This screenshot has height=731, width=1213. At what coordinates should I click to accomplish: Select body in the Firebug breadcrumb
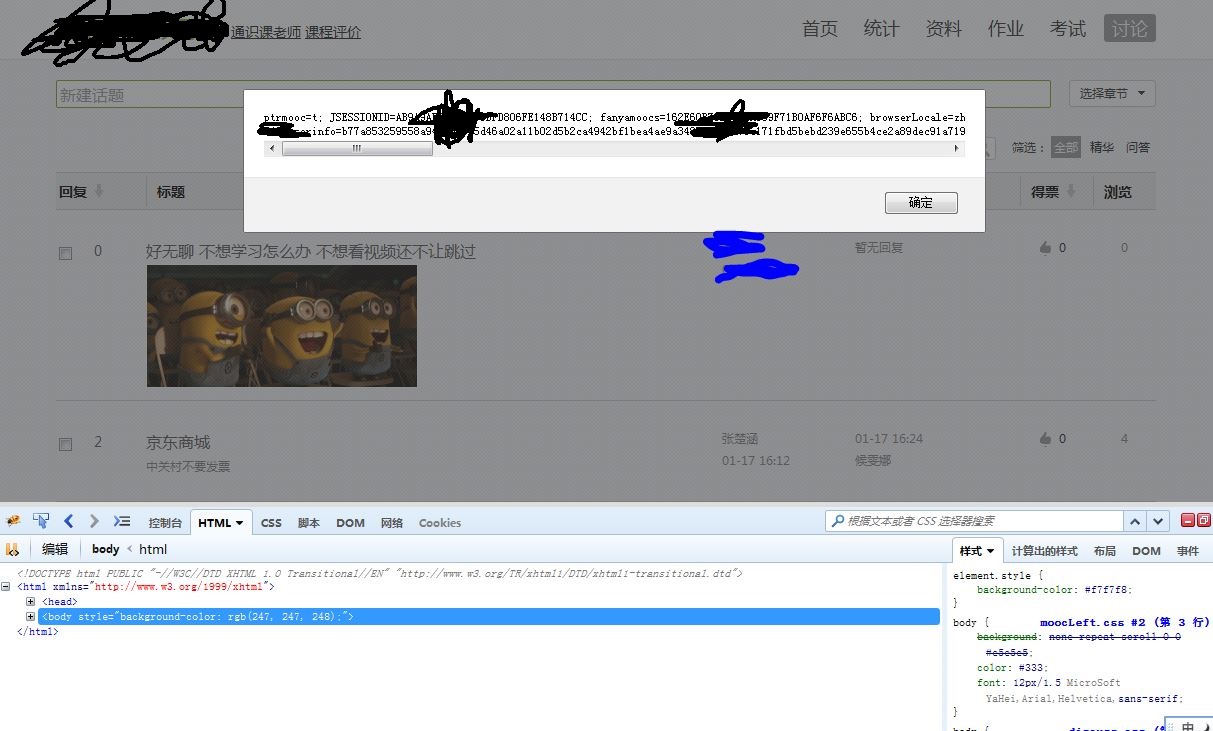pos(105,549)
